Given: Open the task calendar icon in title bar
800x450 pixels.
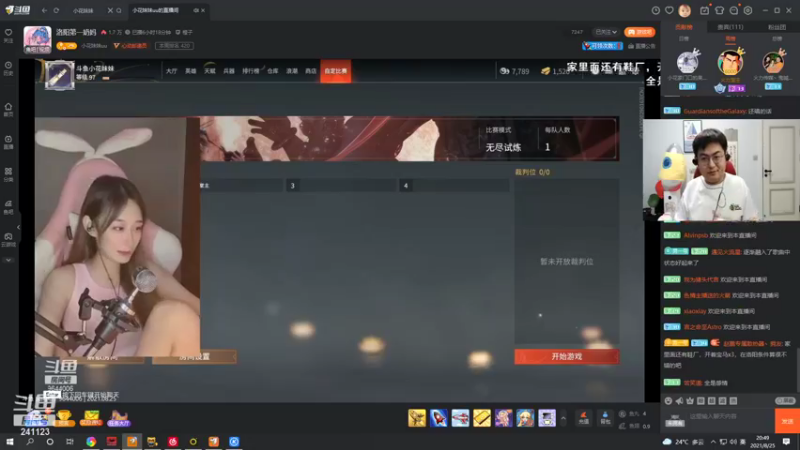Looking at the screenshot, I should click(x=705, y=10).
